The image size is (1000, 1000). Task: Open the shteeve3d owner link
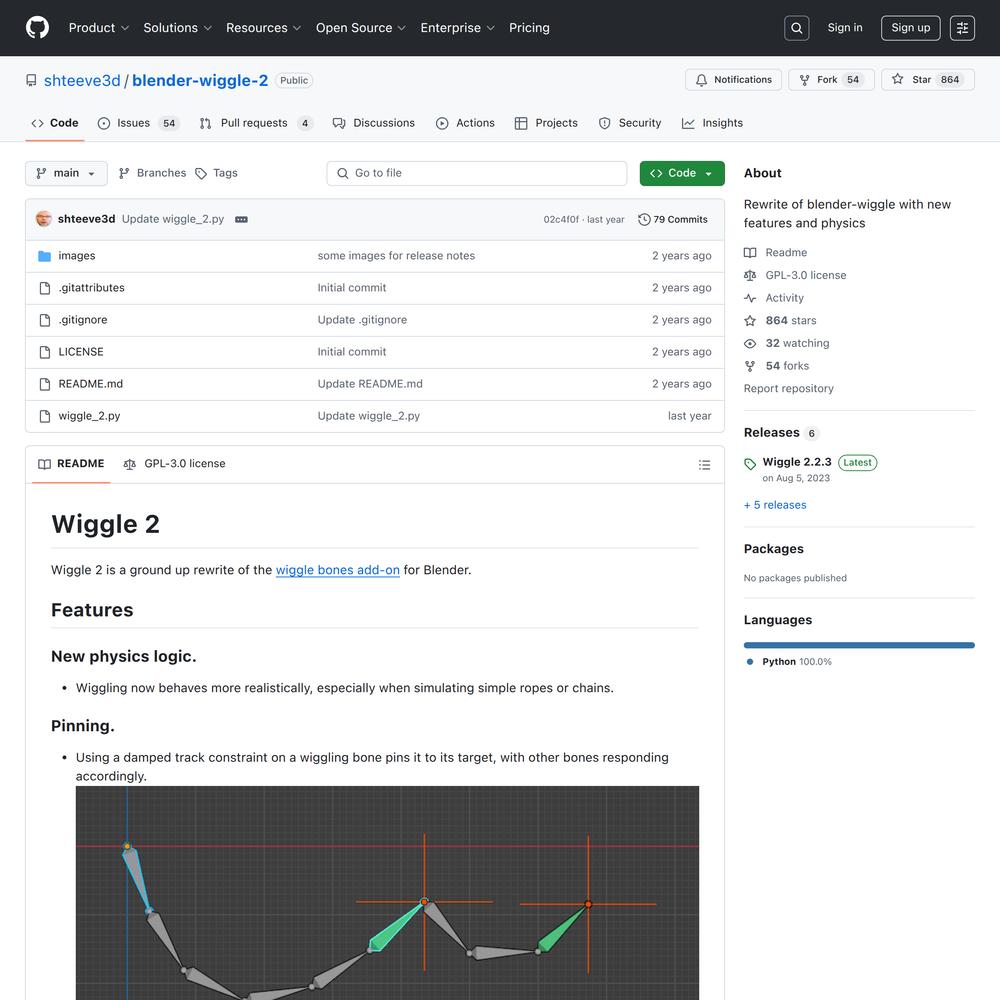(x=82, y=80)
